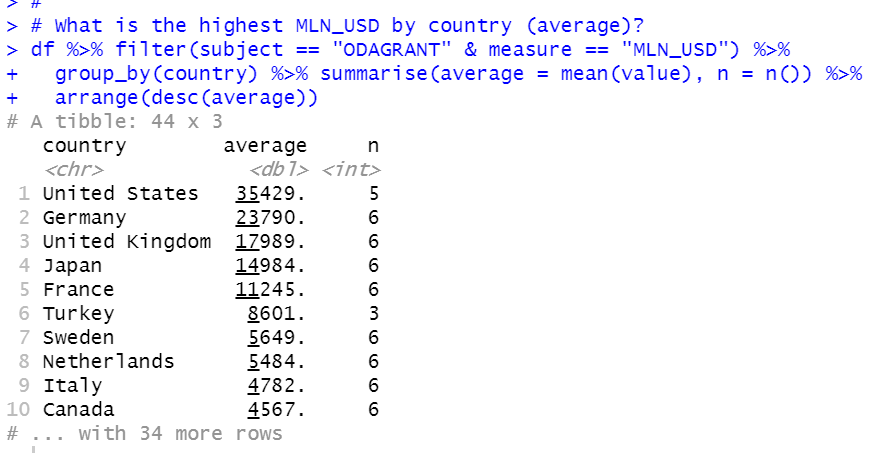Click the 'France' country cell
The width and height of the screenshot is (878, 453).
pyautogui.click(x=78, y=290)
